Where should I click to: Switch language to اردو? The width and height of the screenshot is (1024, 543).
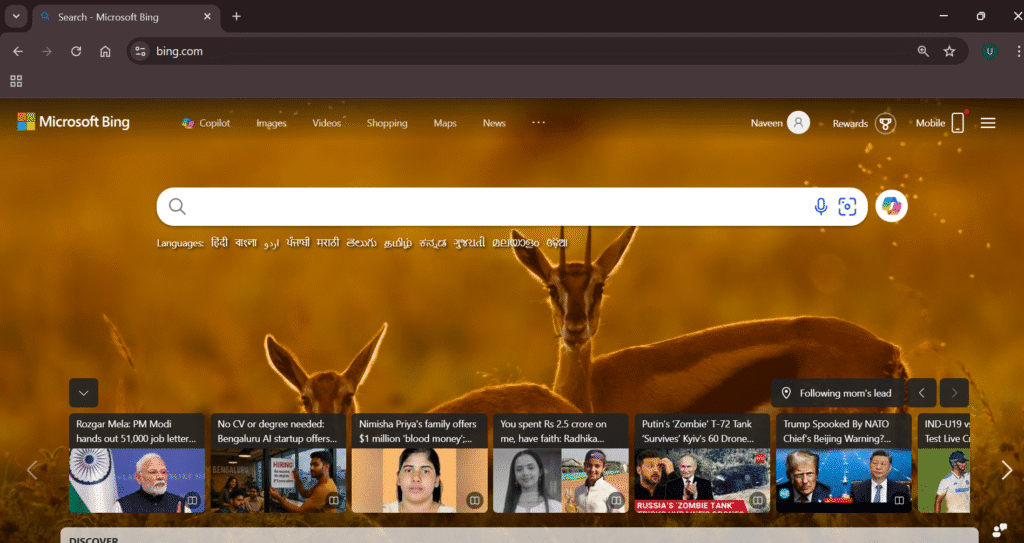pos(272,243)
